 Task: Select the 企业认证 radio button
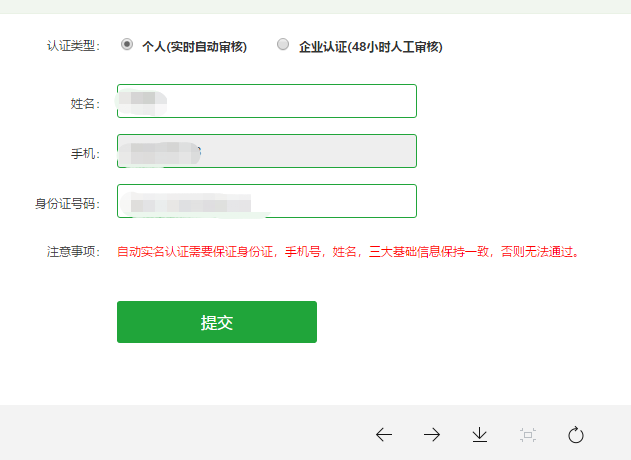coord(283,44)
